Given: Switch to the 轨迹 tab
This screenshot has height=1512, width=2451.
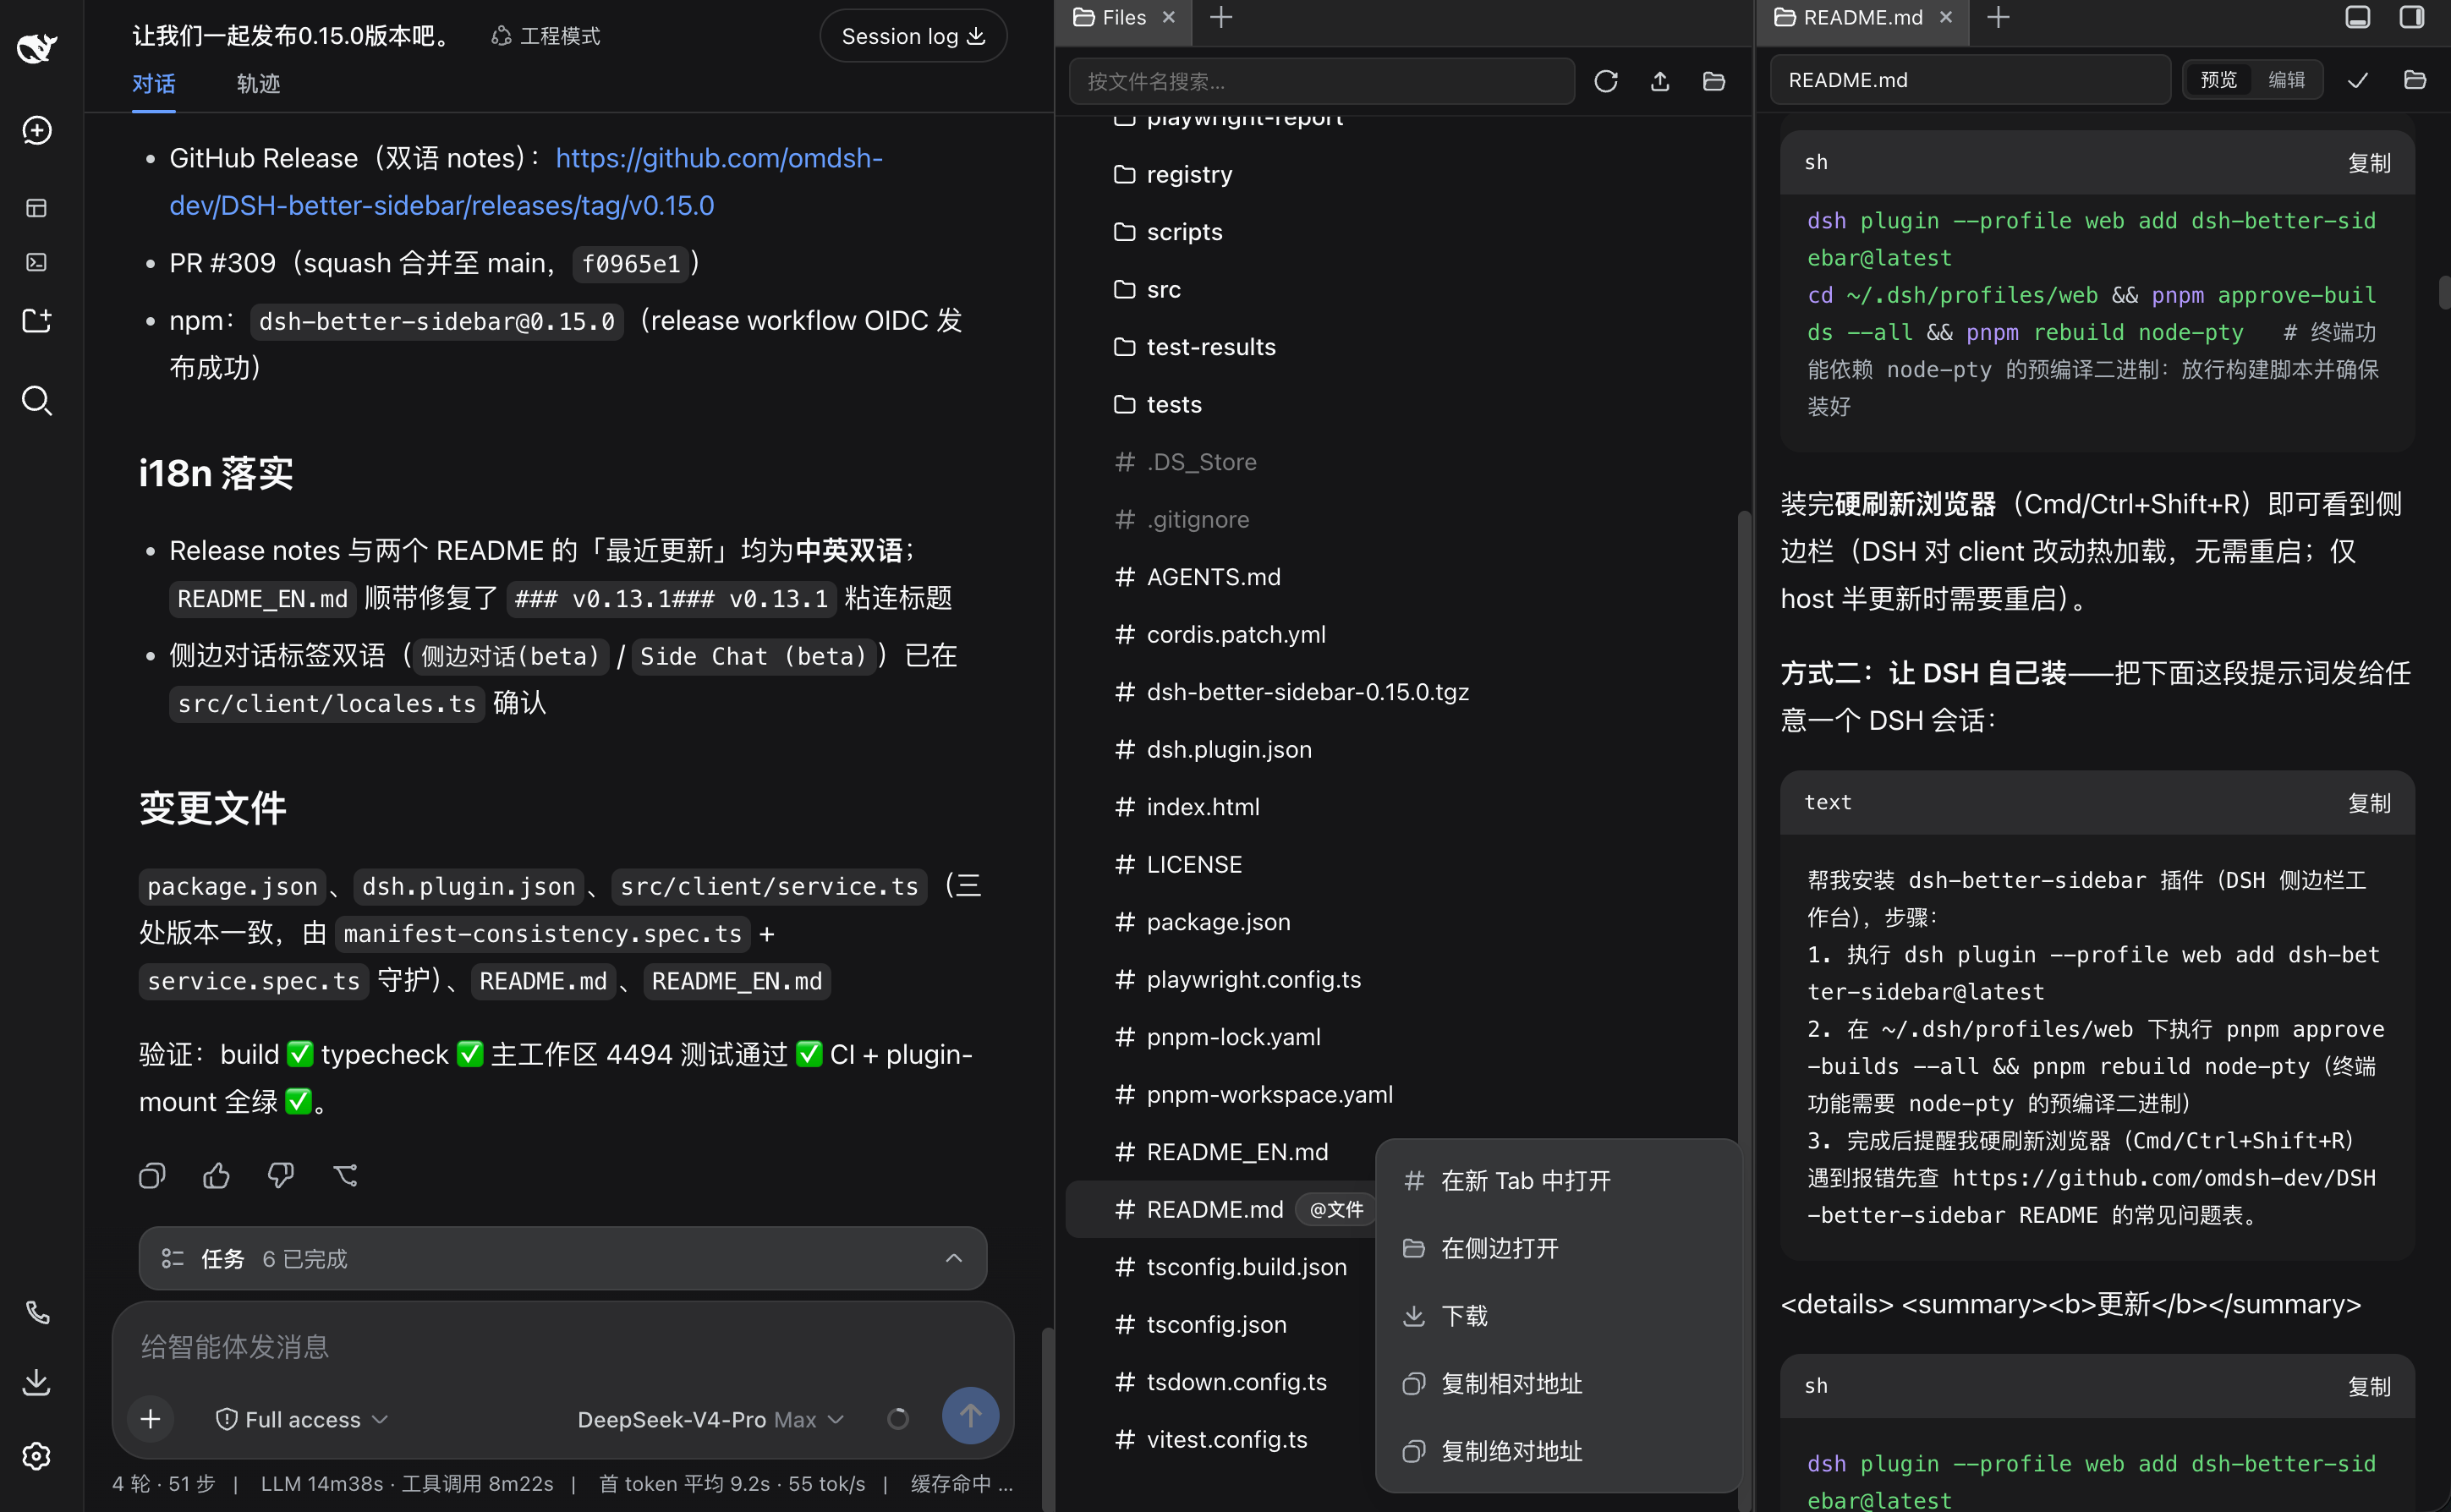Looking at the screenshot, I should (258, 84).
